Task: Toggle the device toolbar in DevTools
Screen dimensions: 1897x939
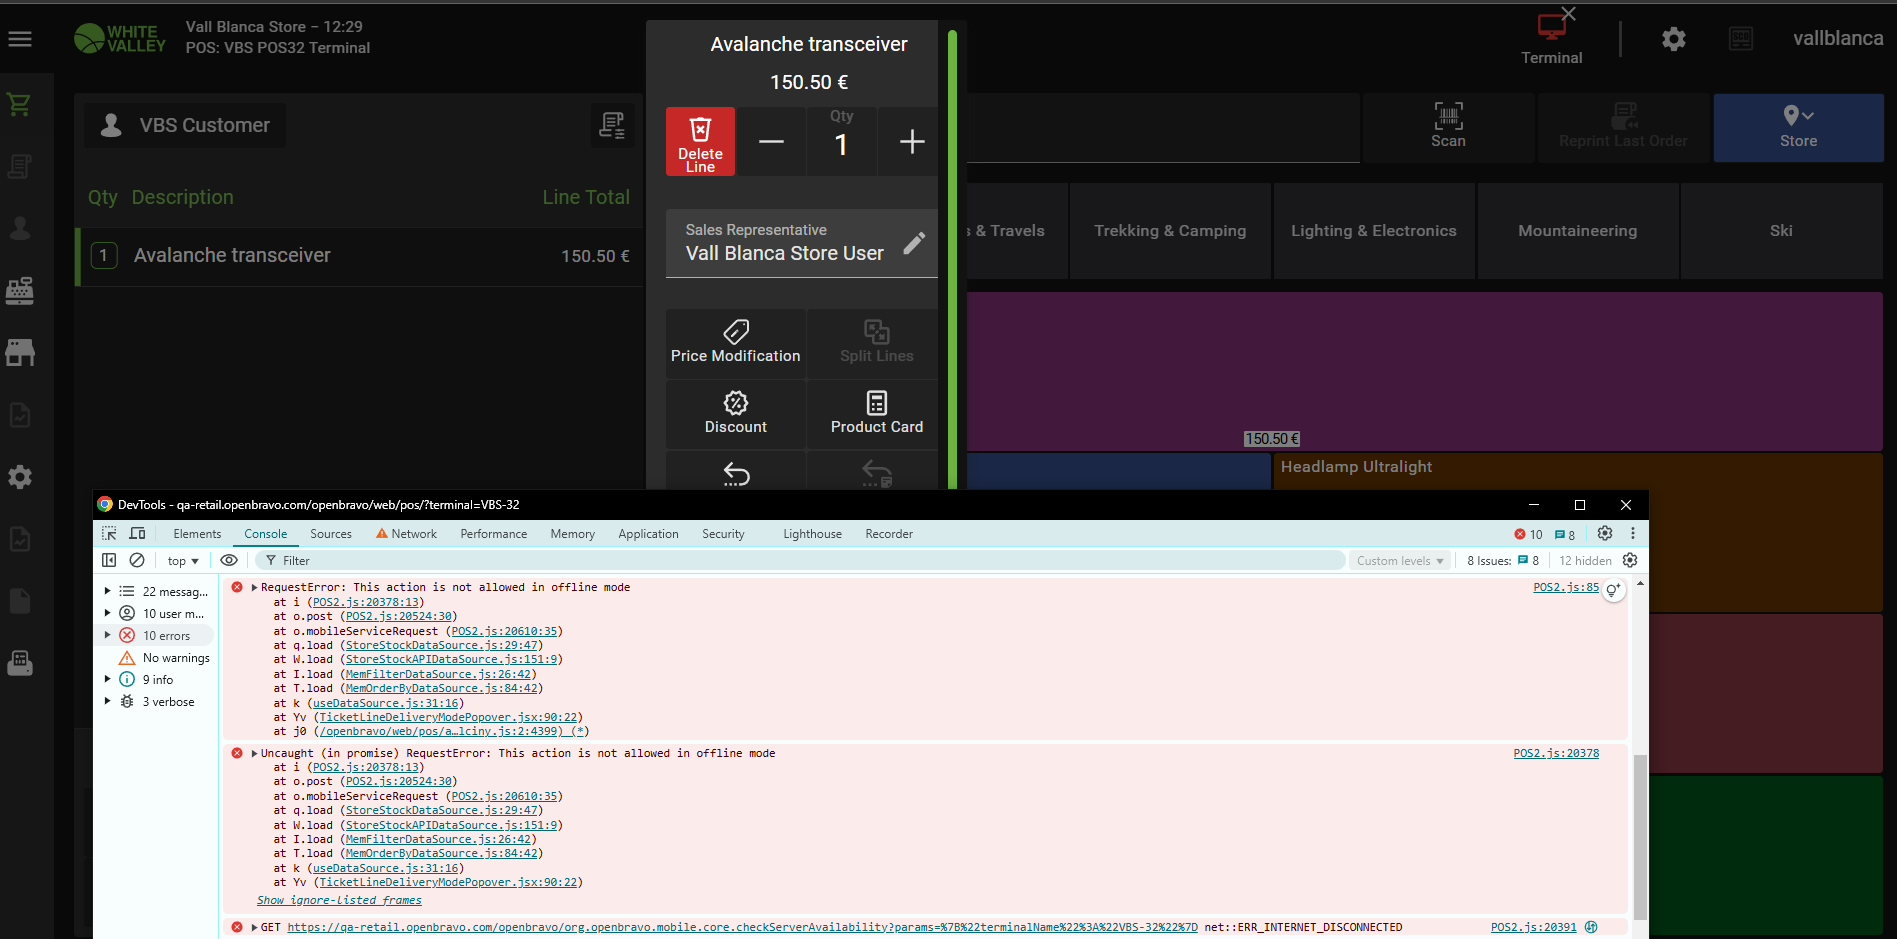Action: [138, 534]
